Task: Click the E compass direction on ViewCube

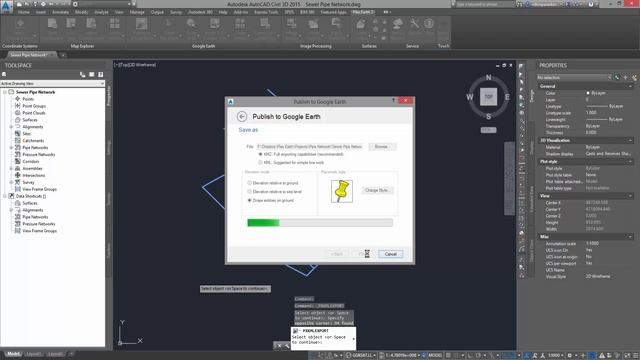Action: point(507,97)
